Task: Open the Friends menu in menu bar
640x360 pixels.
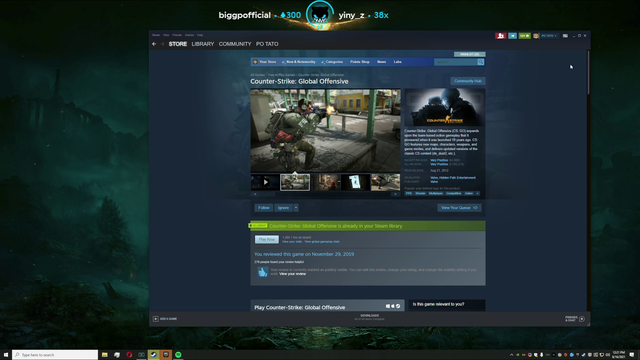Action: (x=177, y=35)
